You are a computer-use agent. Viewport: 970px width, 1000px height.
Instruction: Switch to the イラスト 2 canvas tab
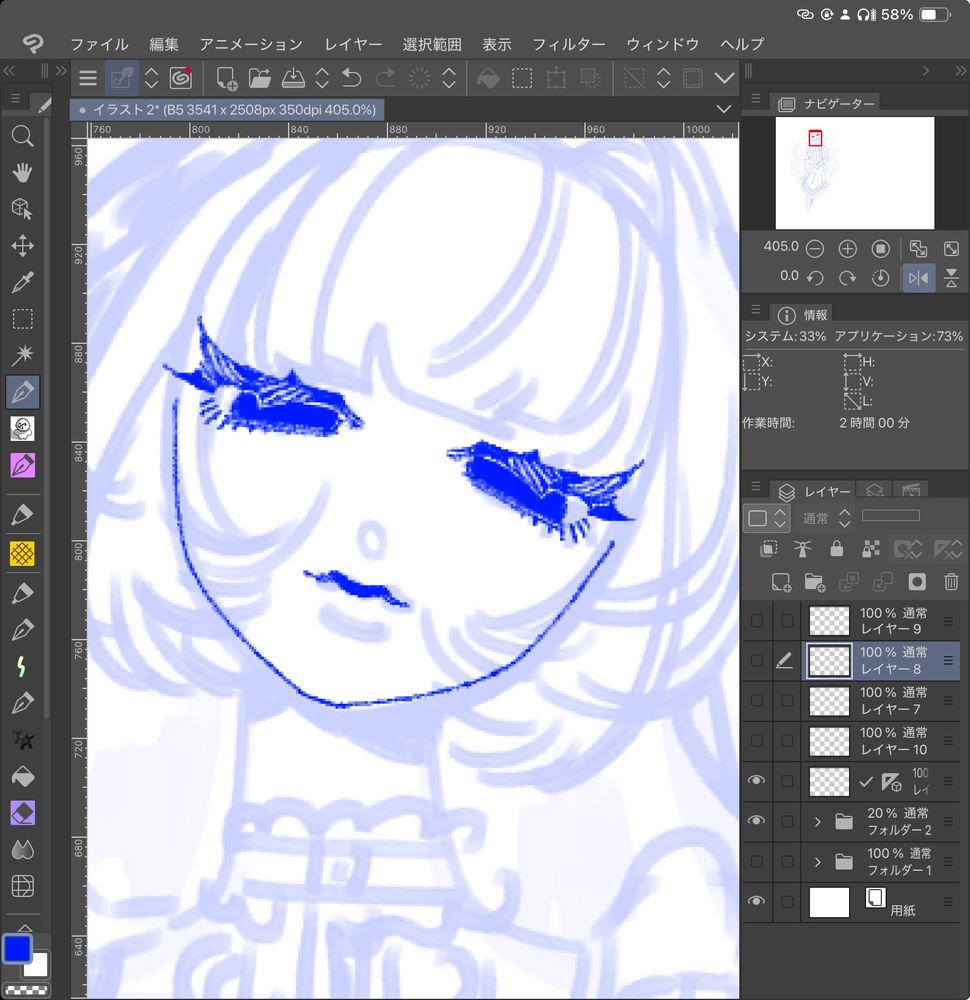pos(227,110)
